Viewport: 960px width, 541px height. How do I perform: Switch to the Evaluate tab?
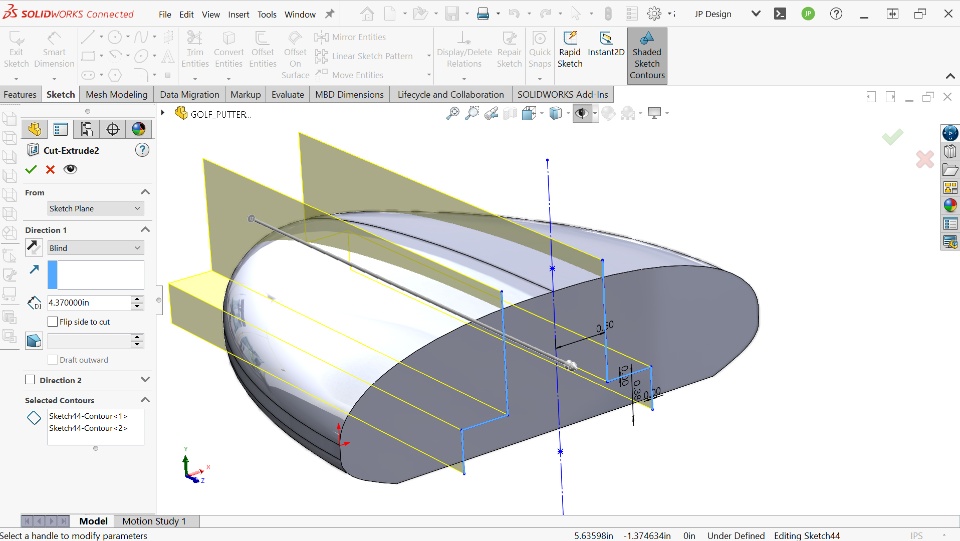[x=287, y=95]
